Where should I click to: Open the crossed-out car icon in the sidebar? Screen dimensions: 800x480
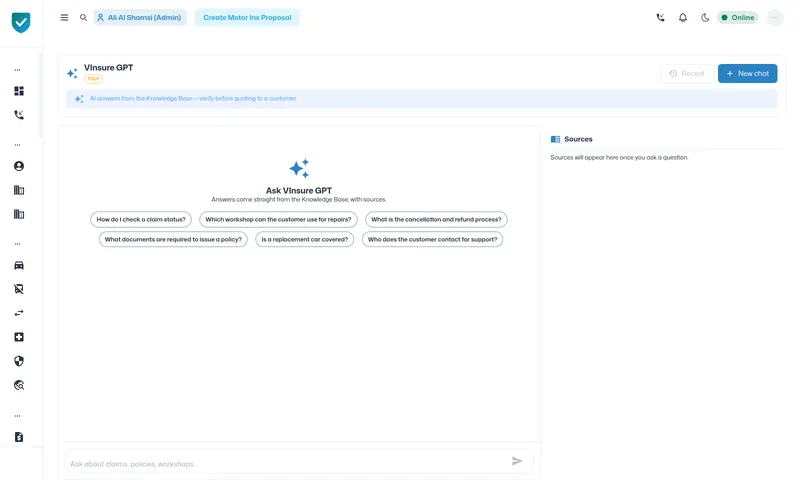[x=19, y=289]
